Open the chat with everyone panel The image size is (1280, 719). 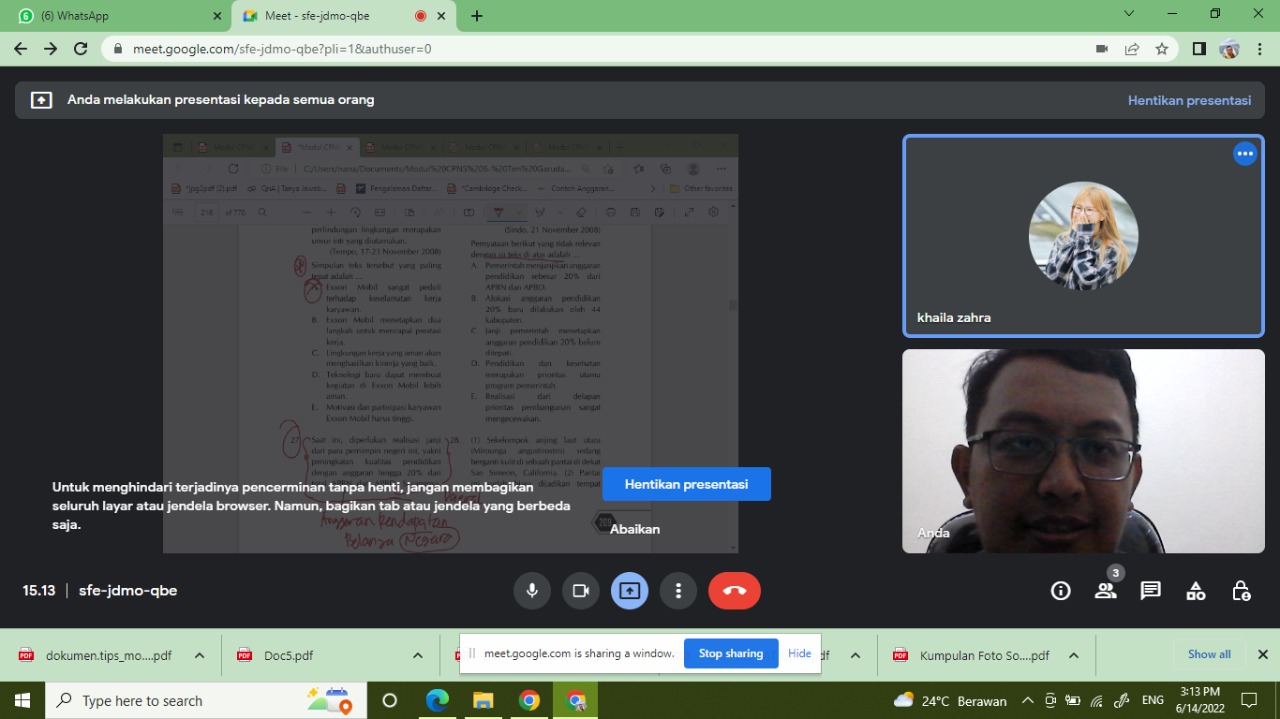tap(1151, 591)
